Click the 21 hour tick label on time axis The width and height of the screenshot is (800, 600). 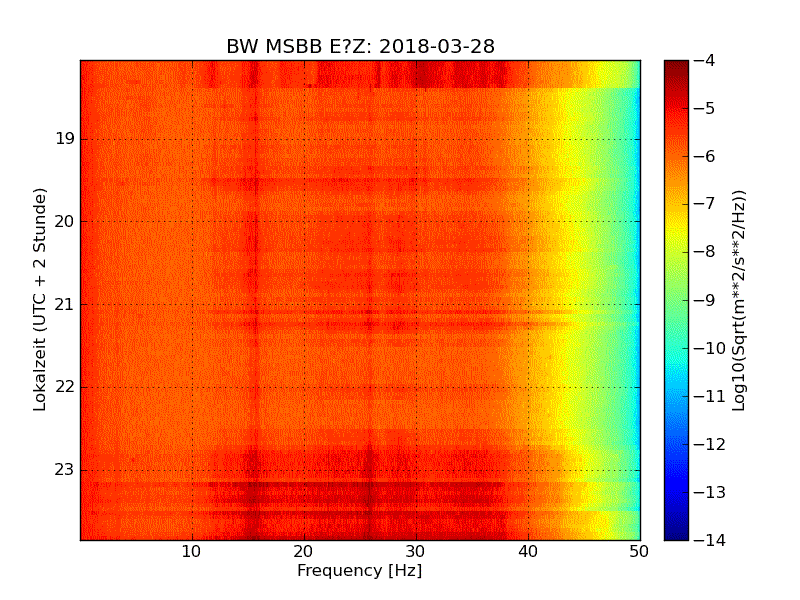[x=63, y=304]
